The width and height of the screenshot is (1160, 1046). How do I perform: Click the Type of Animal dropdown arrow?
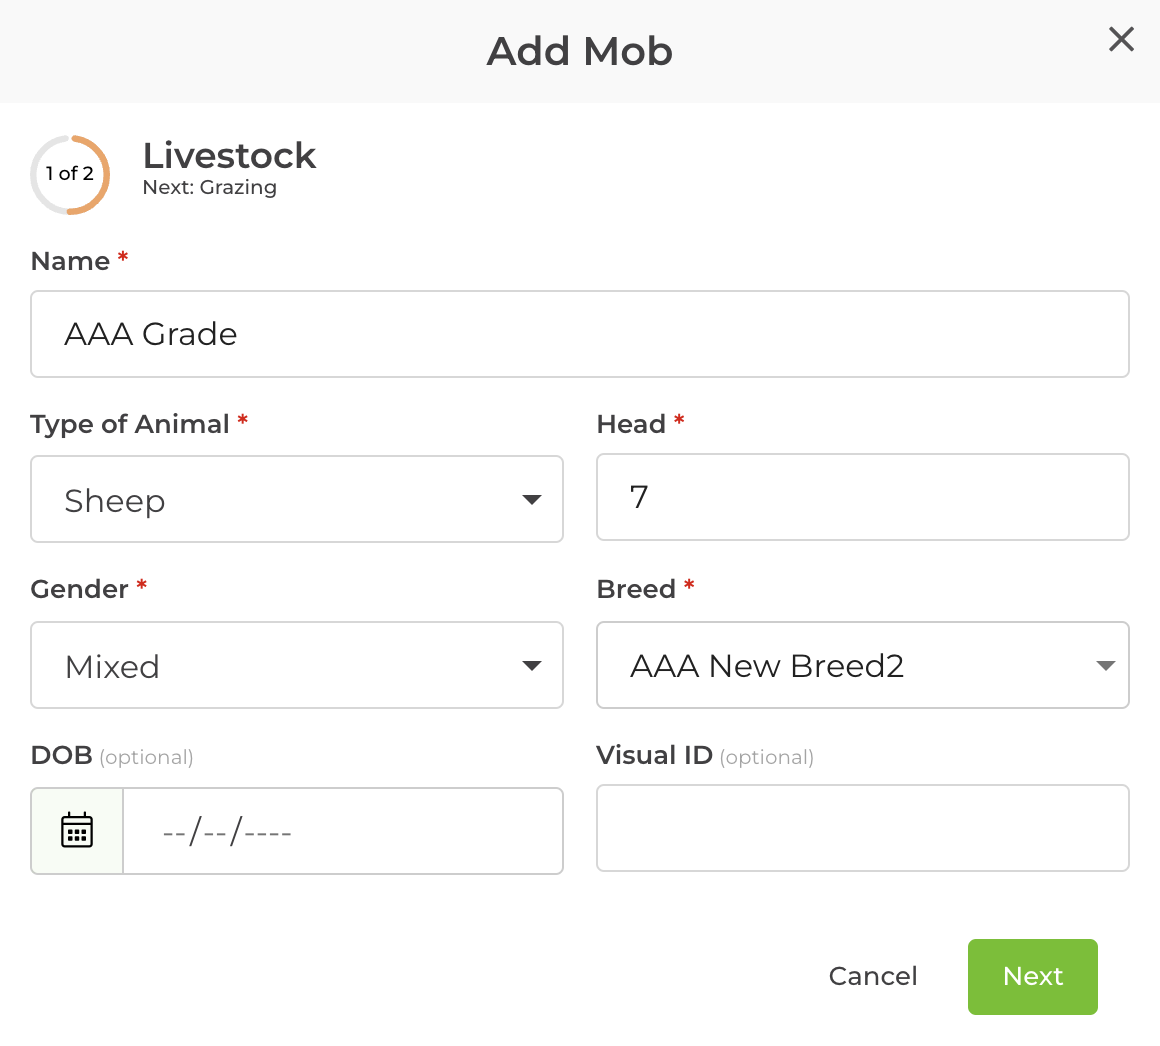tap(532, 499)
